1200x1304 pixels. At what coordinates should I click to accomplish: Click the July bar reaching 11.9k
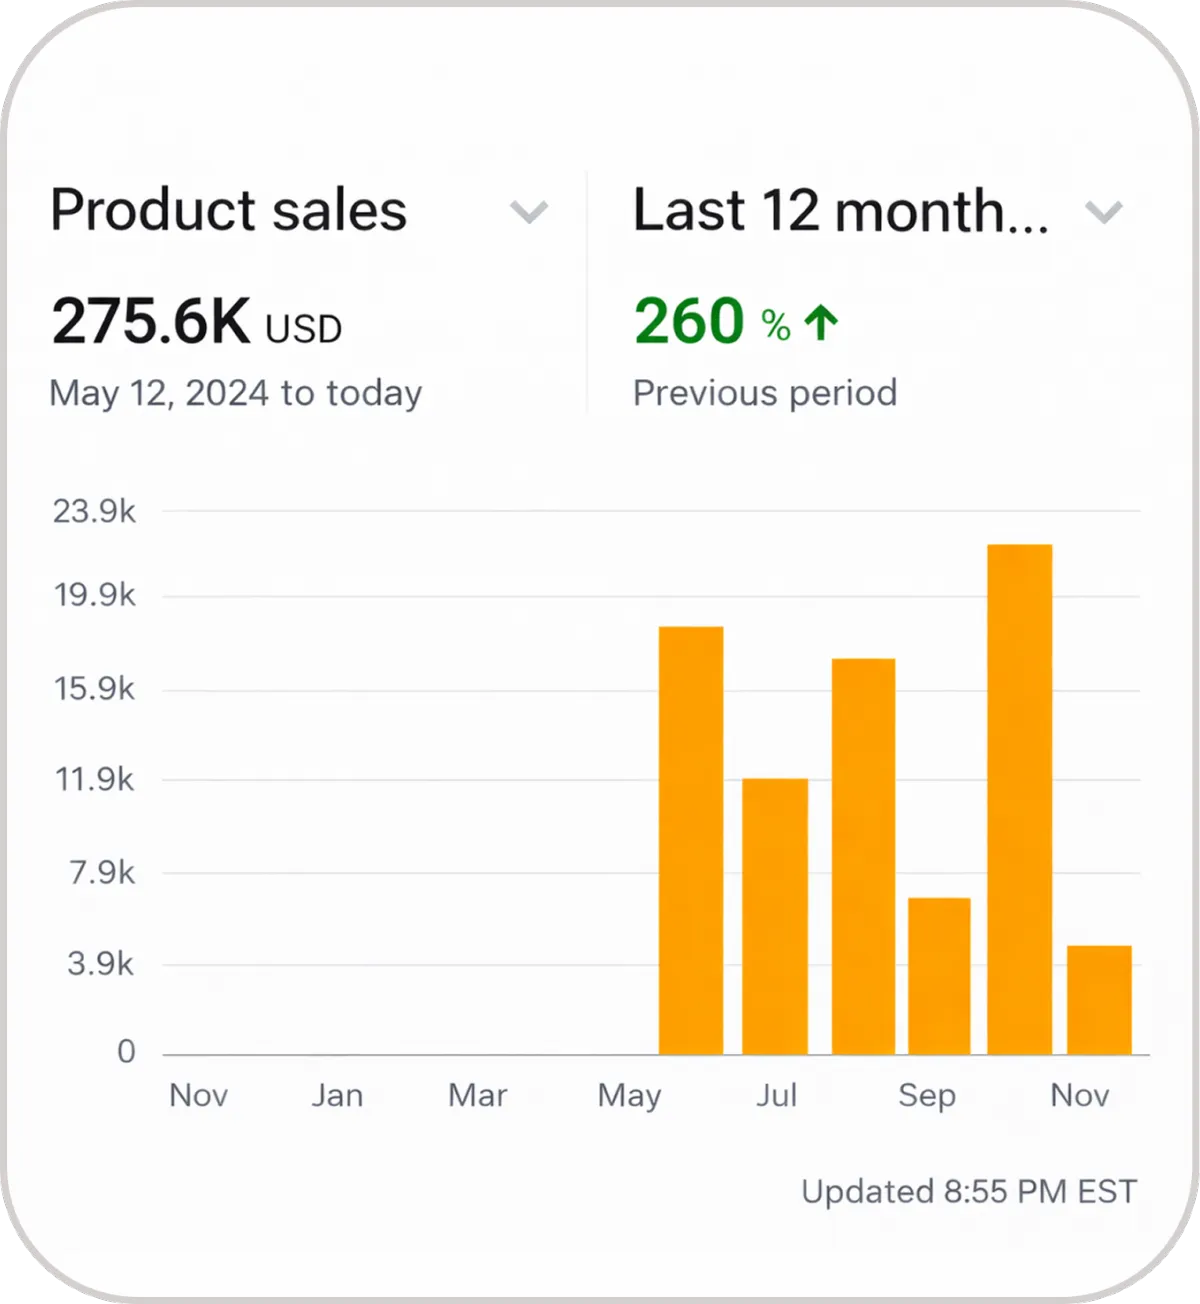[x=775, y=916]
